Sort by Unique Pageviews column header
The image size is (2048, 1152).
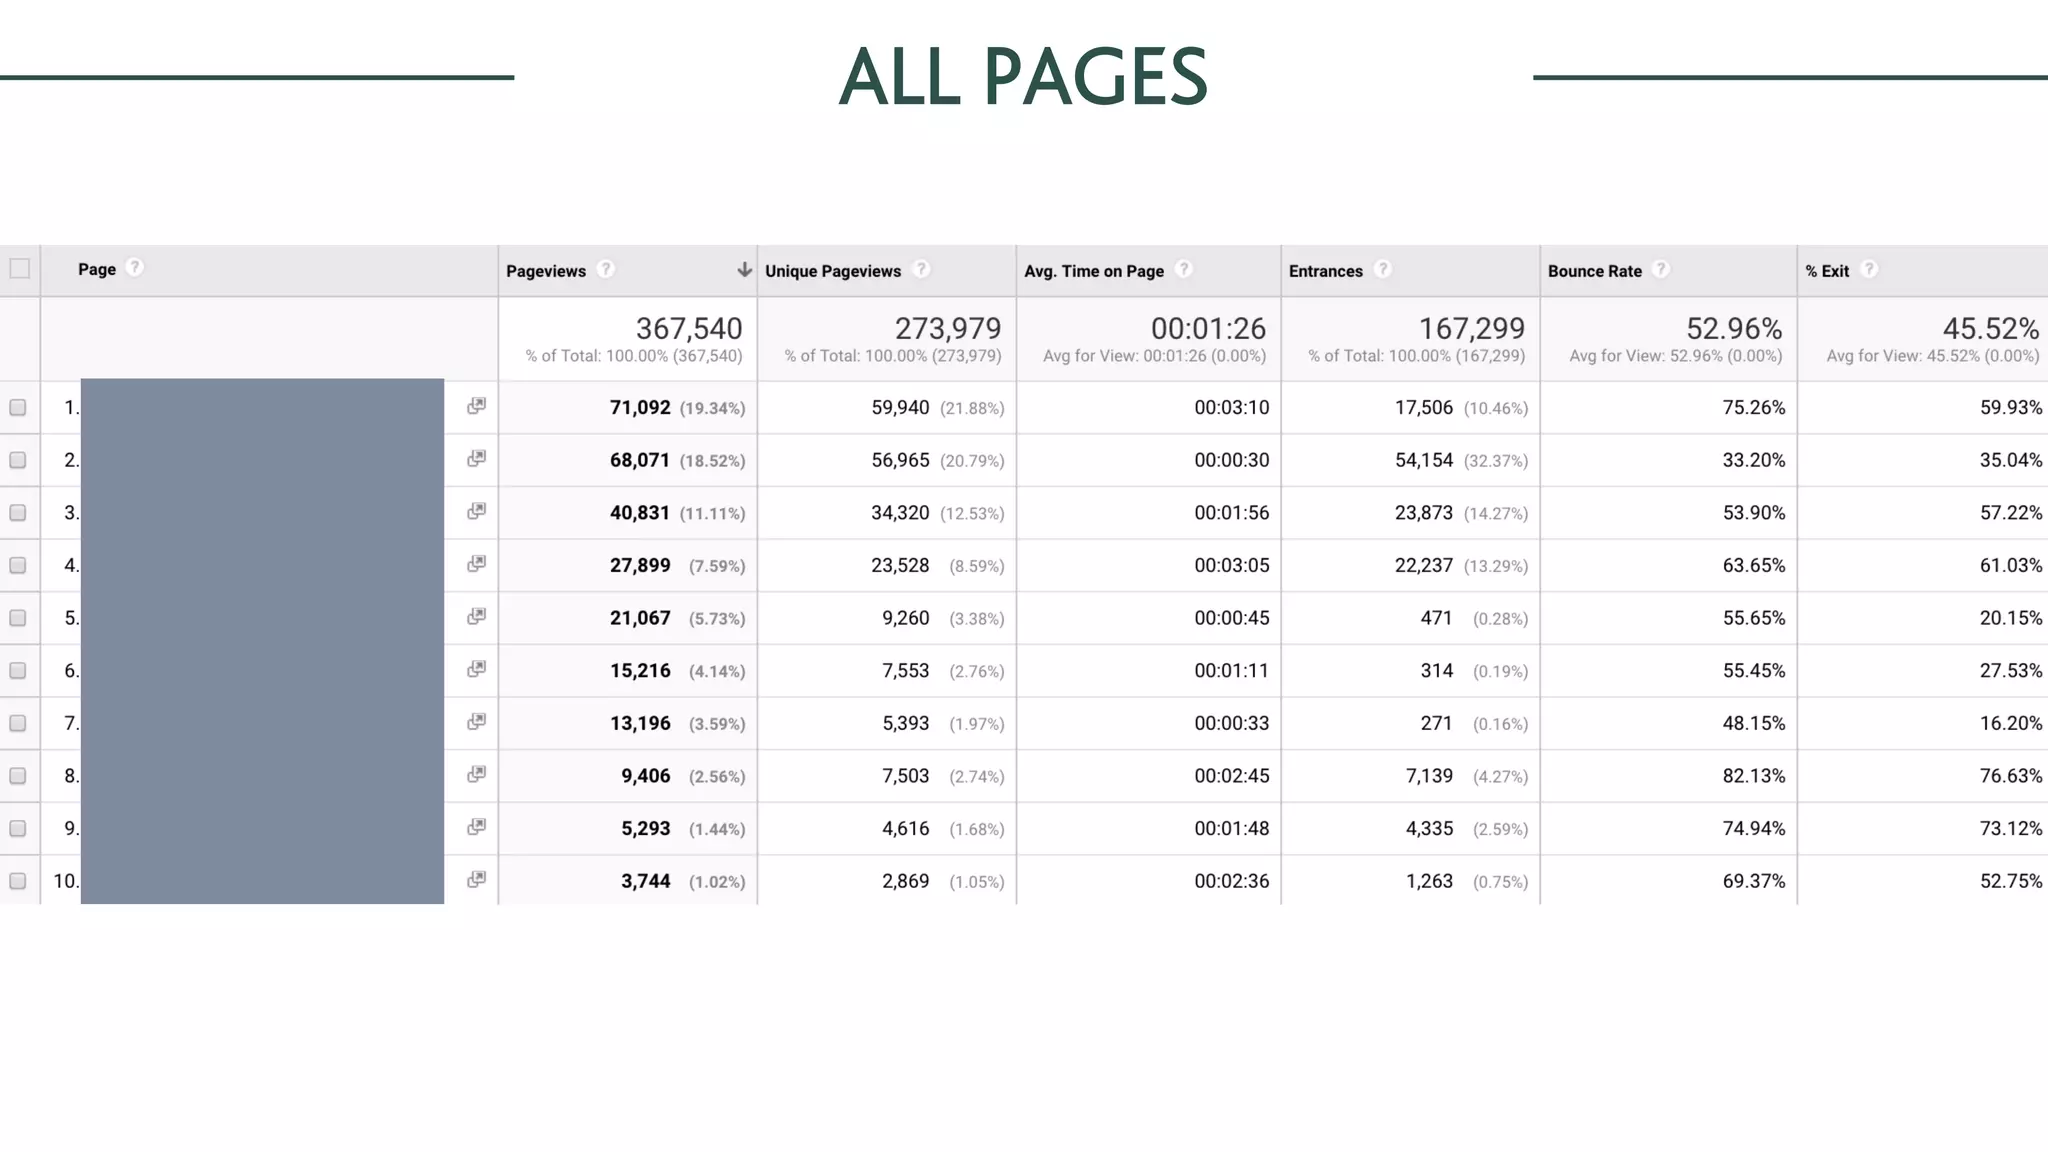tap(833, 271)
